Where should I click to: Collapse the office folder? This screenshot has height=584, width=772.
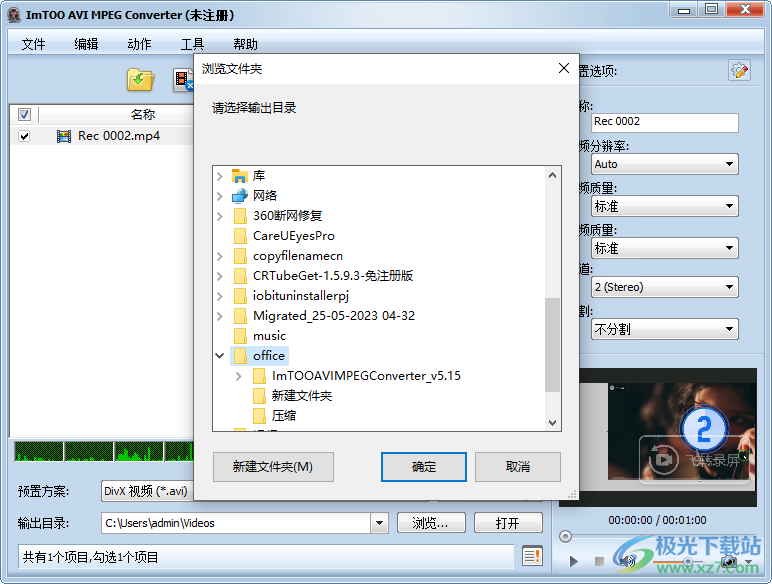tap(220, 356)
